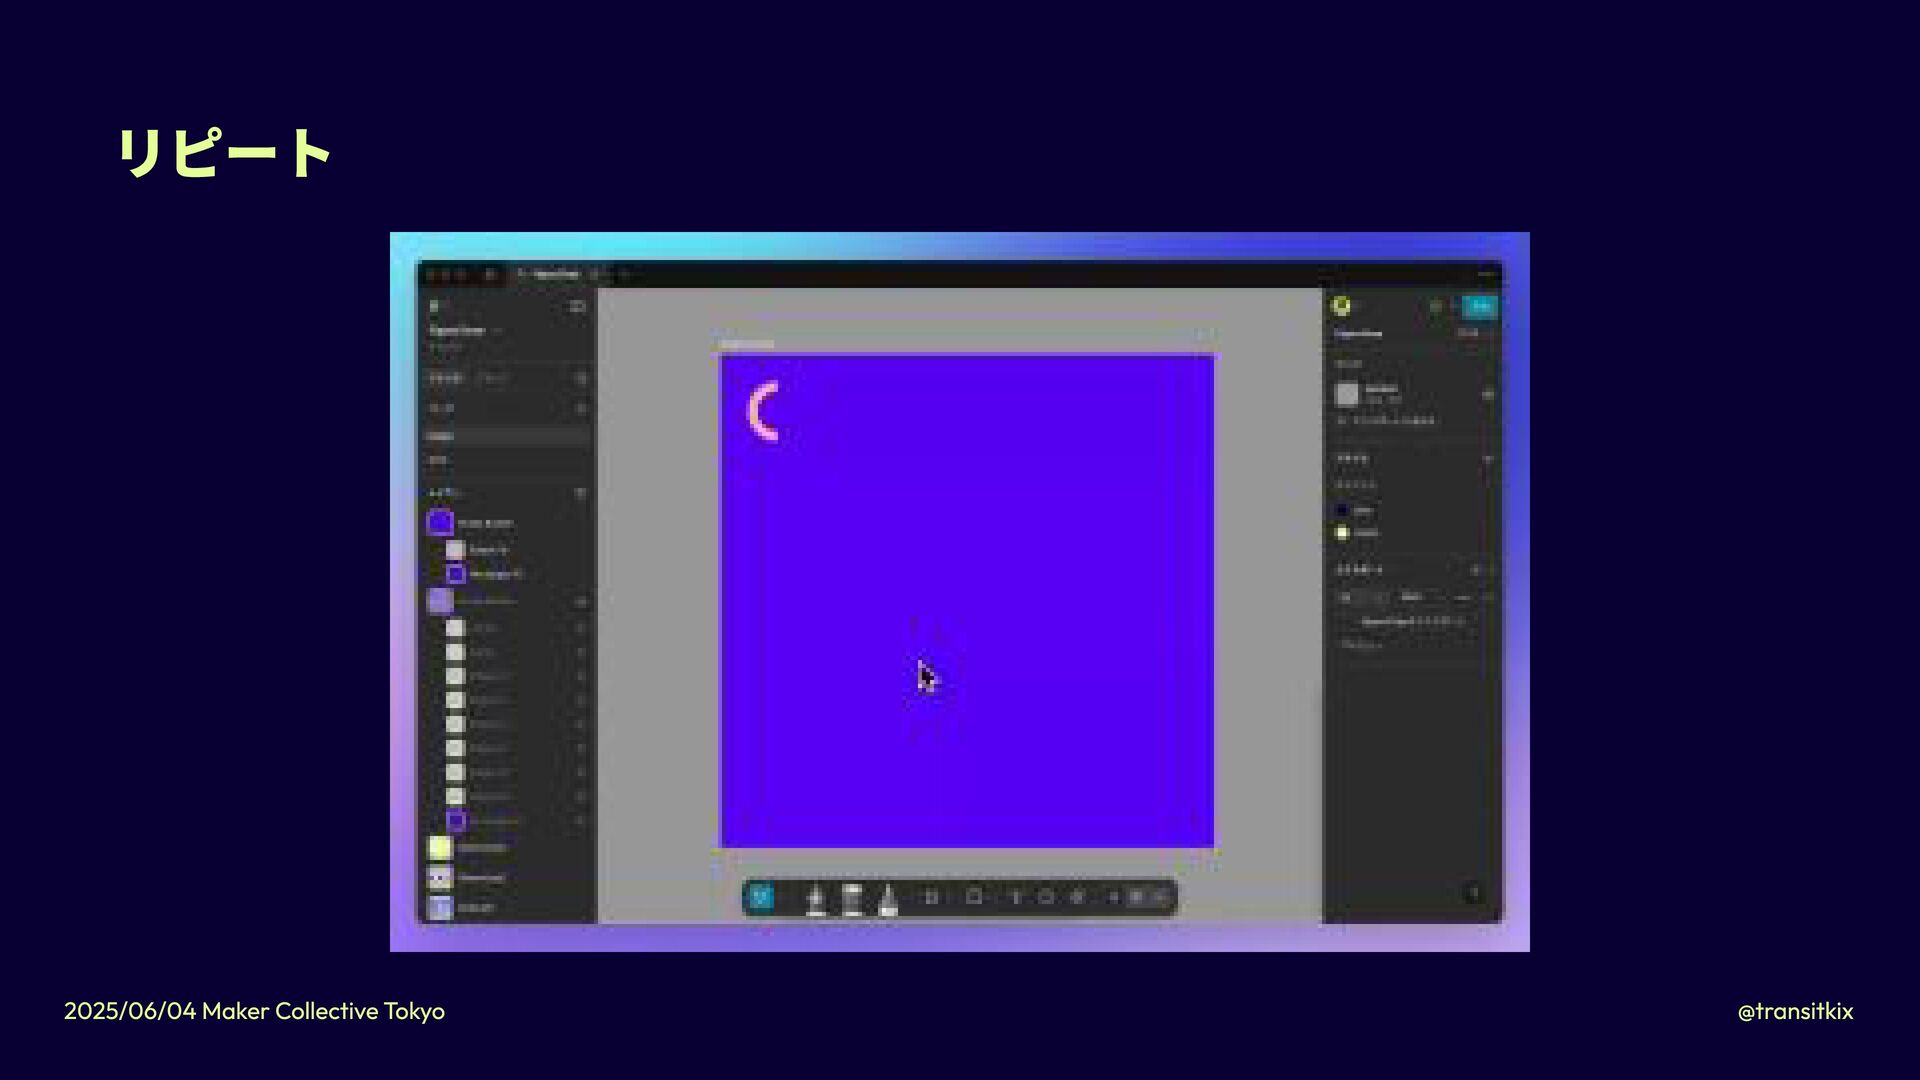Click the gray page background color swatch
Screen dimensions: 1920x1080
click(1348, 394)
